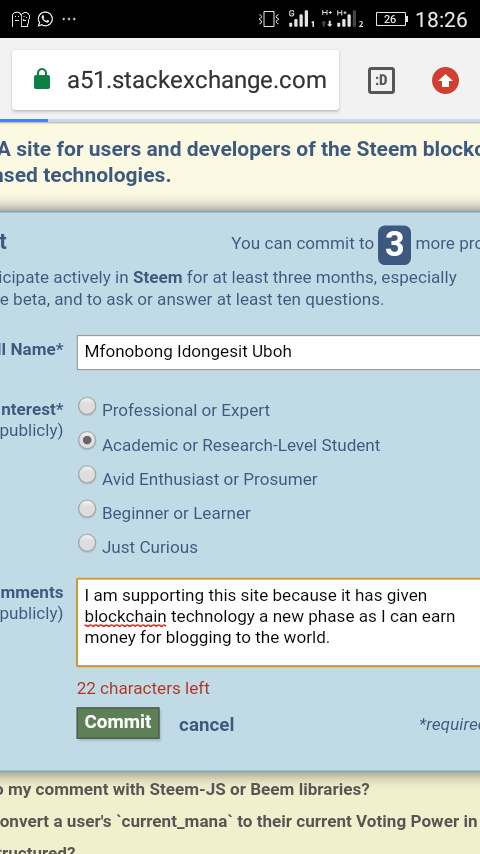This screenshot has height=854, width=480.
Task: Tap the red upload arrow icon
Action: (445, 81)
